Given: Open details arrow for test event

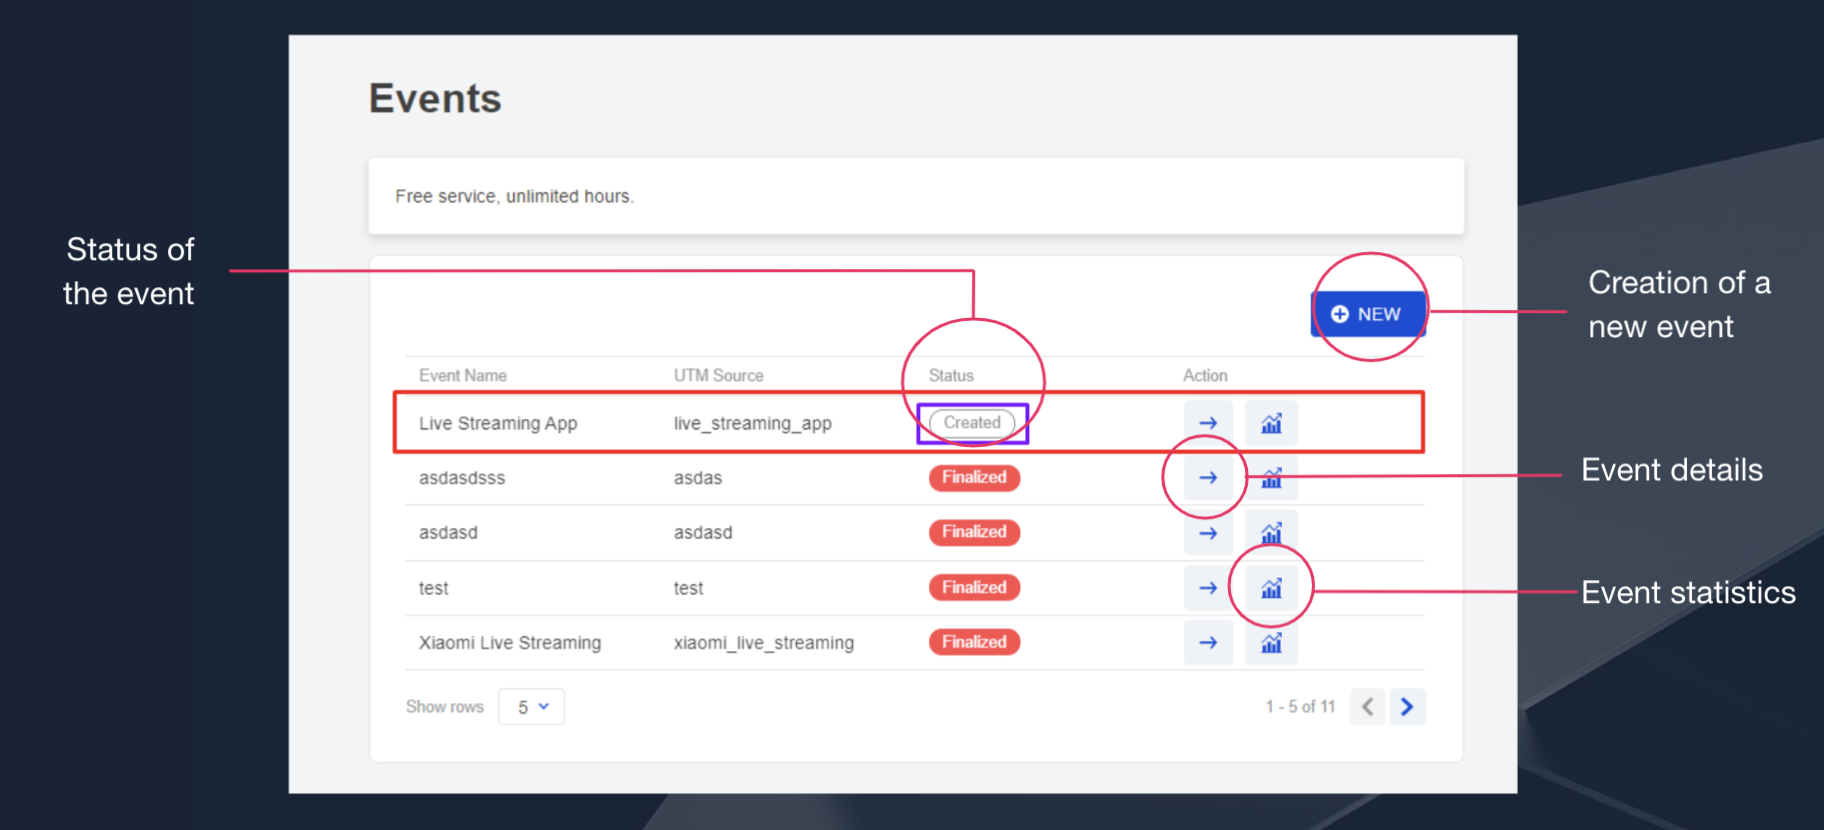Looking at the screenshot, I should tap(1208, 588).
